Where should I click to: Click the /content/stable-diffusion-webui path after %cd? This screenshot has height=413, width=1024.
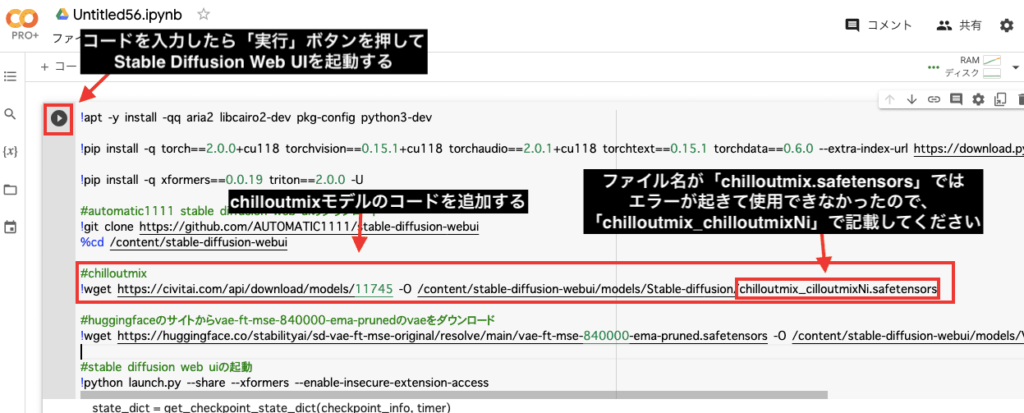[199, 242]
